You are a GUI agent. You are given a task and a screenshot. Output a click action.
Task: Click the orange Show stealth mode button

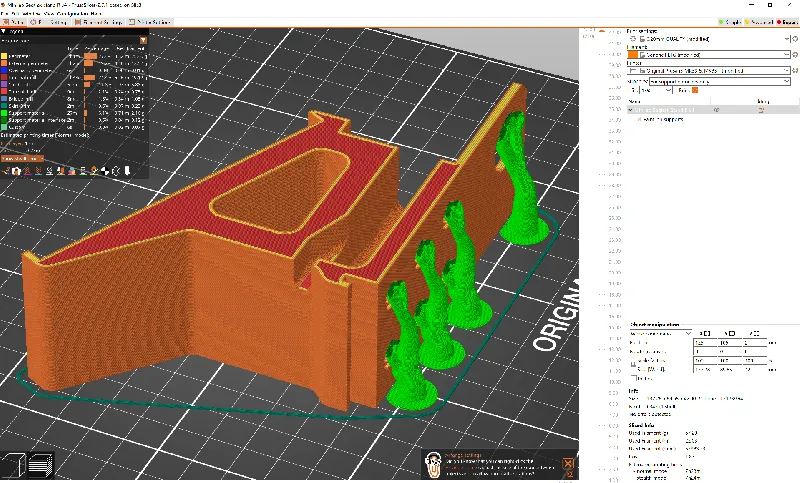click(x=22, y=159)
